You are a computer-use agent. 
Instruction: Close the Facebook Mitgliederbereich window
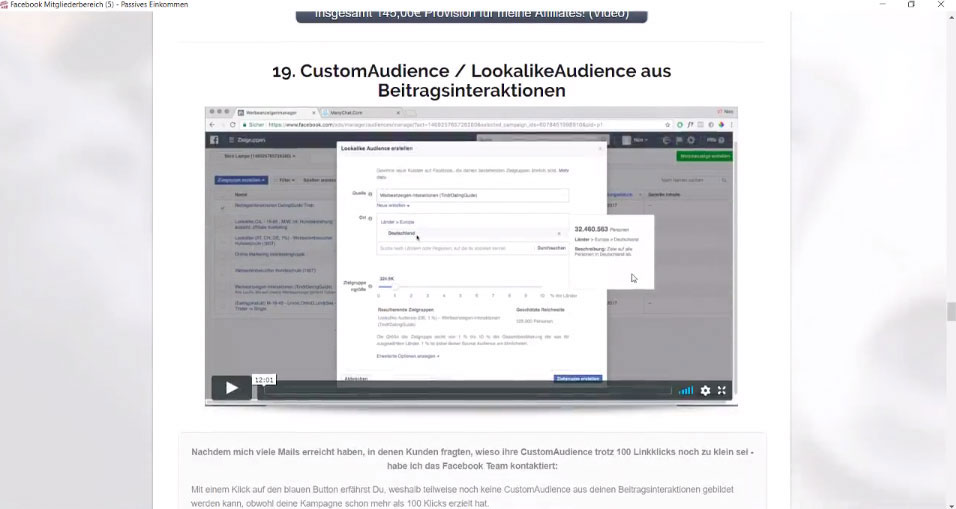(x=941, y=5)
